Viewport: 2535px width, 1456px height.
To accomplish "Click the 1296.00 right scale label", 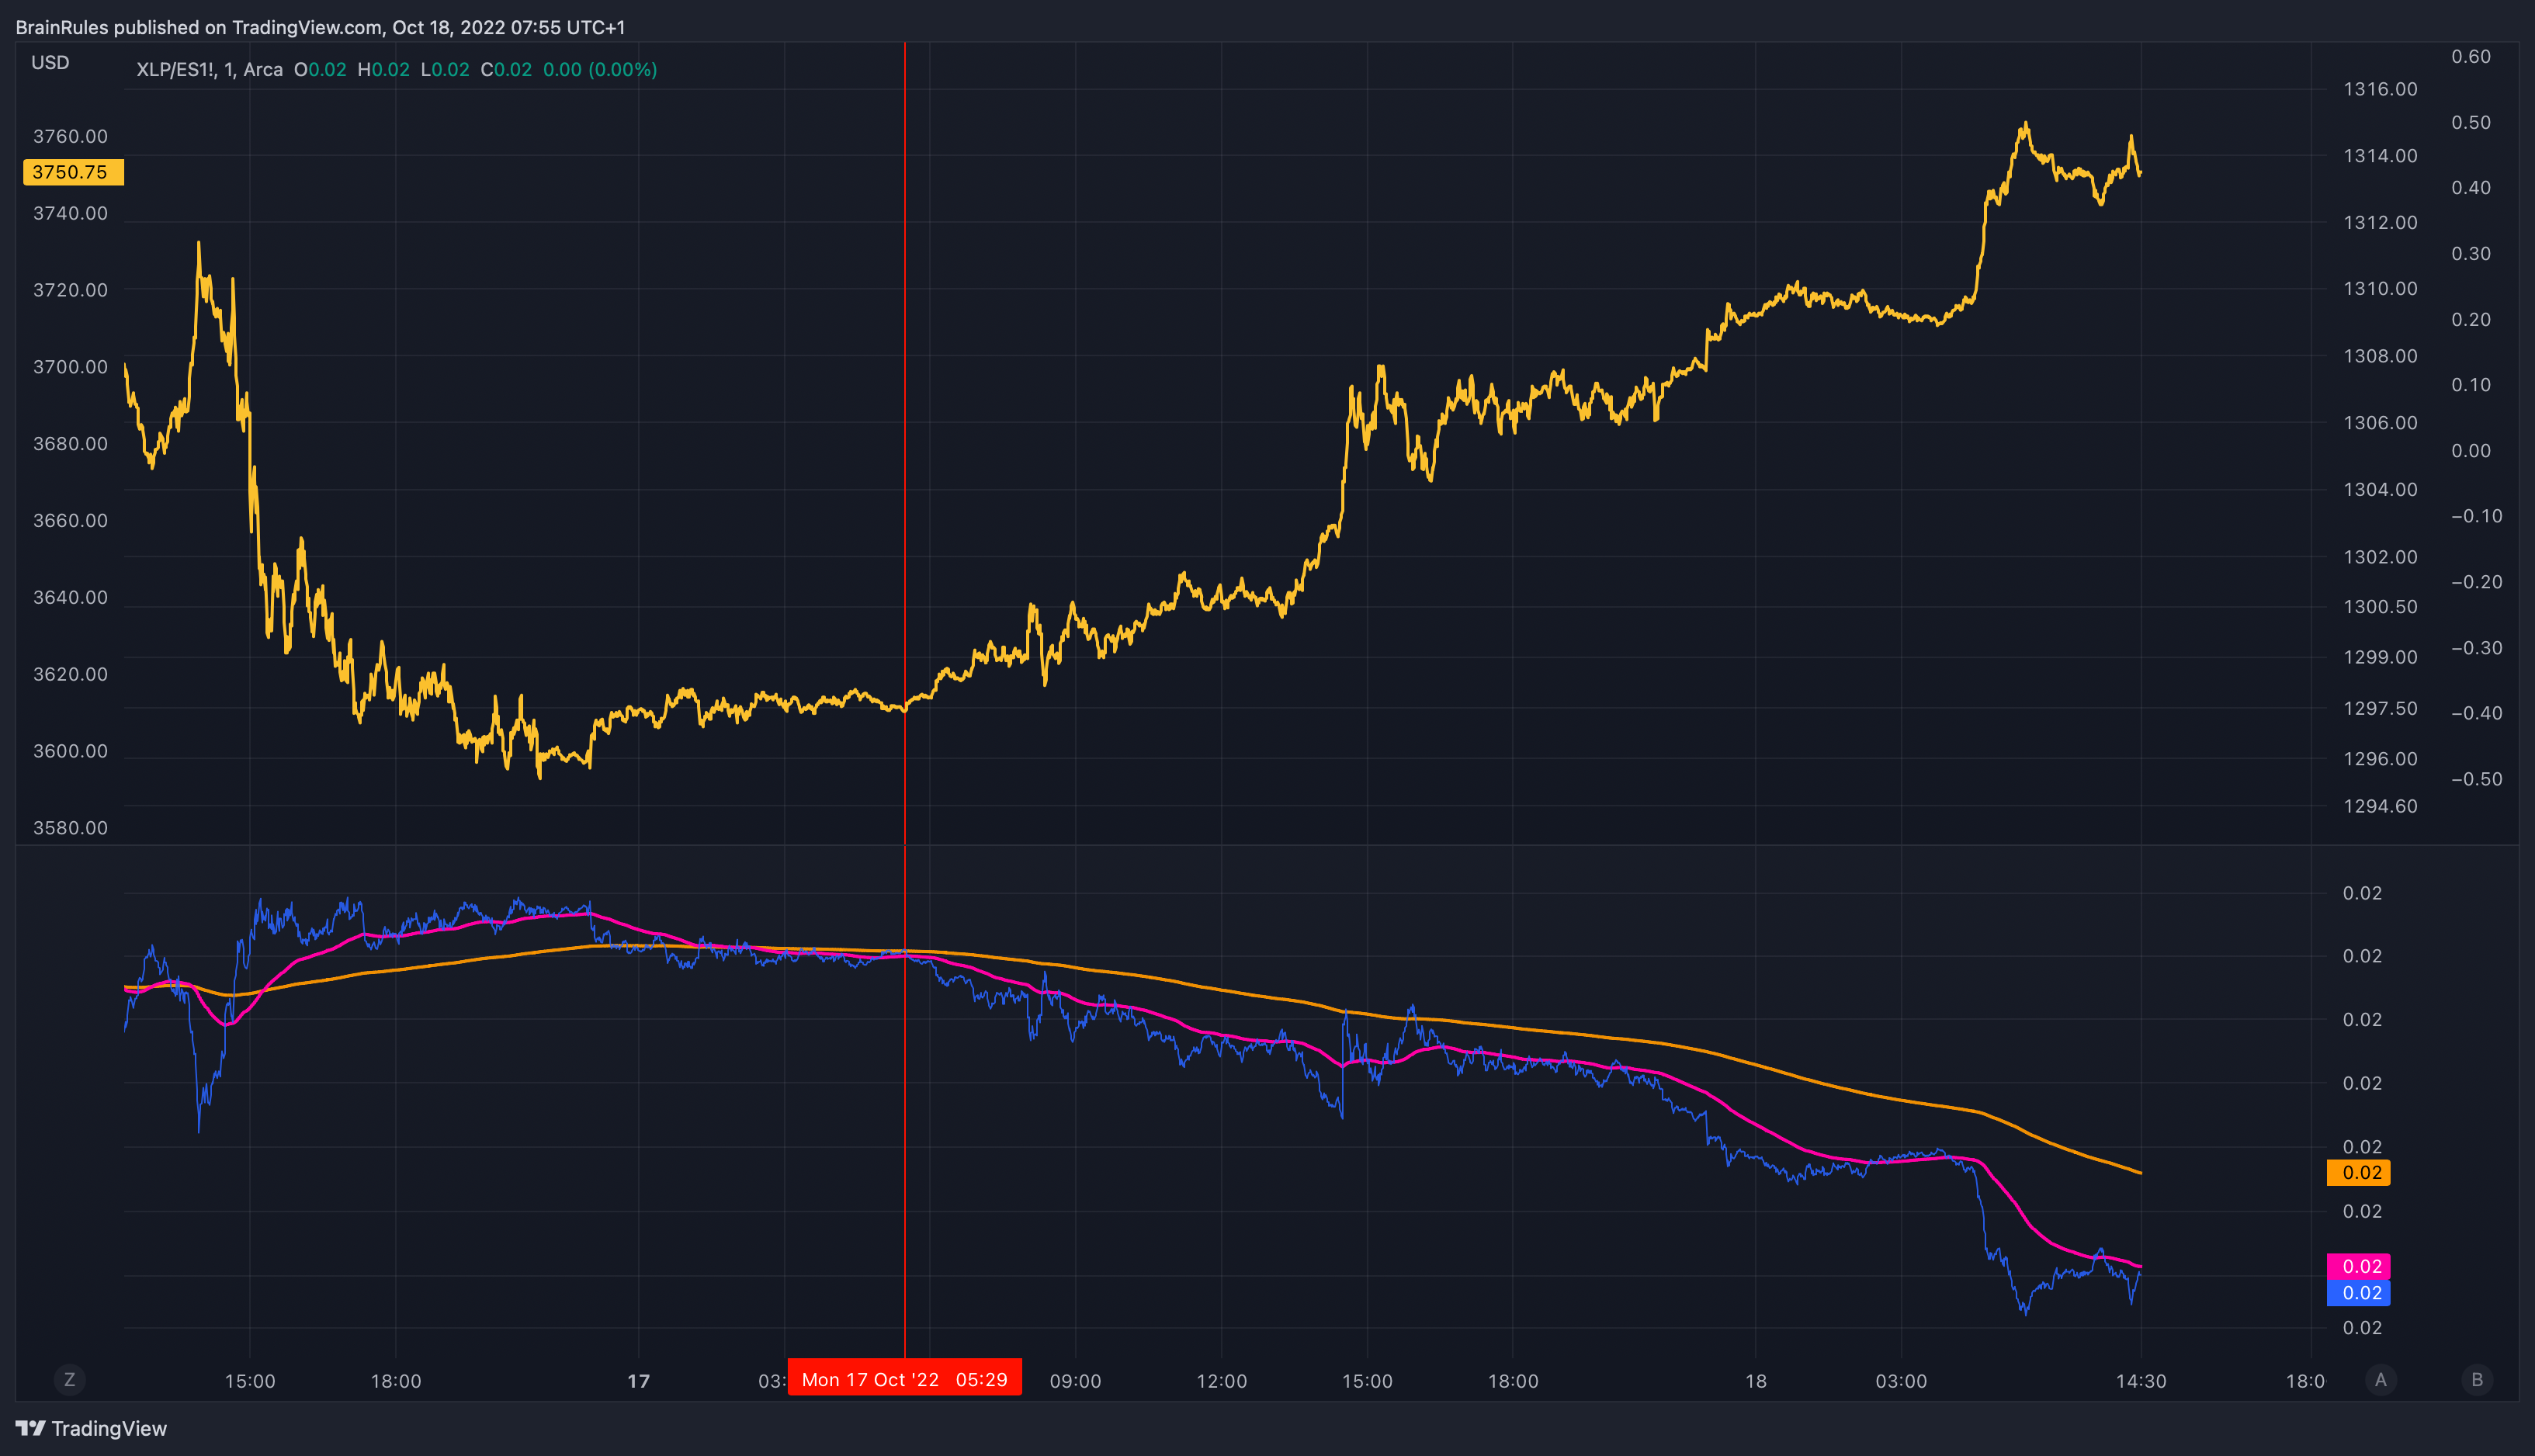I will click(2380, 758).
